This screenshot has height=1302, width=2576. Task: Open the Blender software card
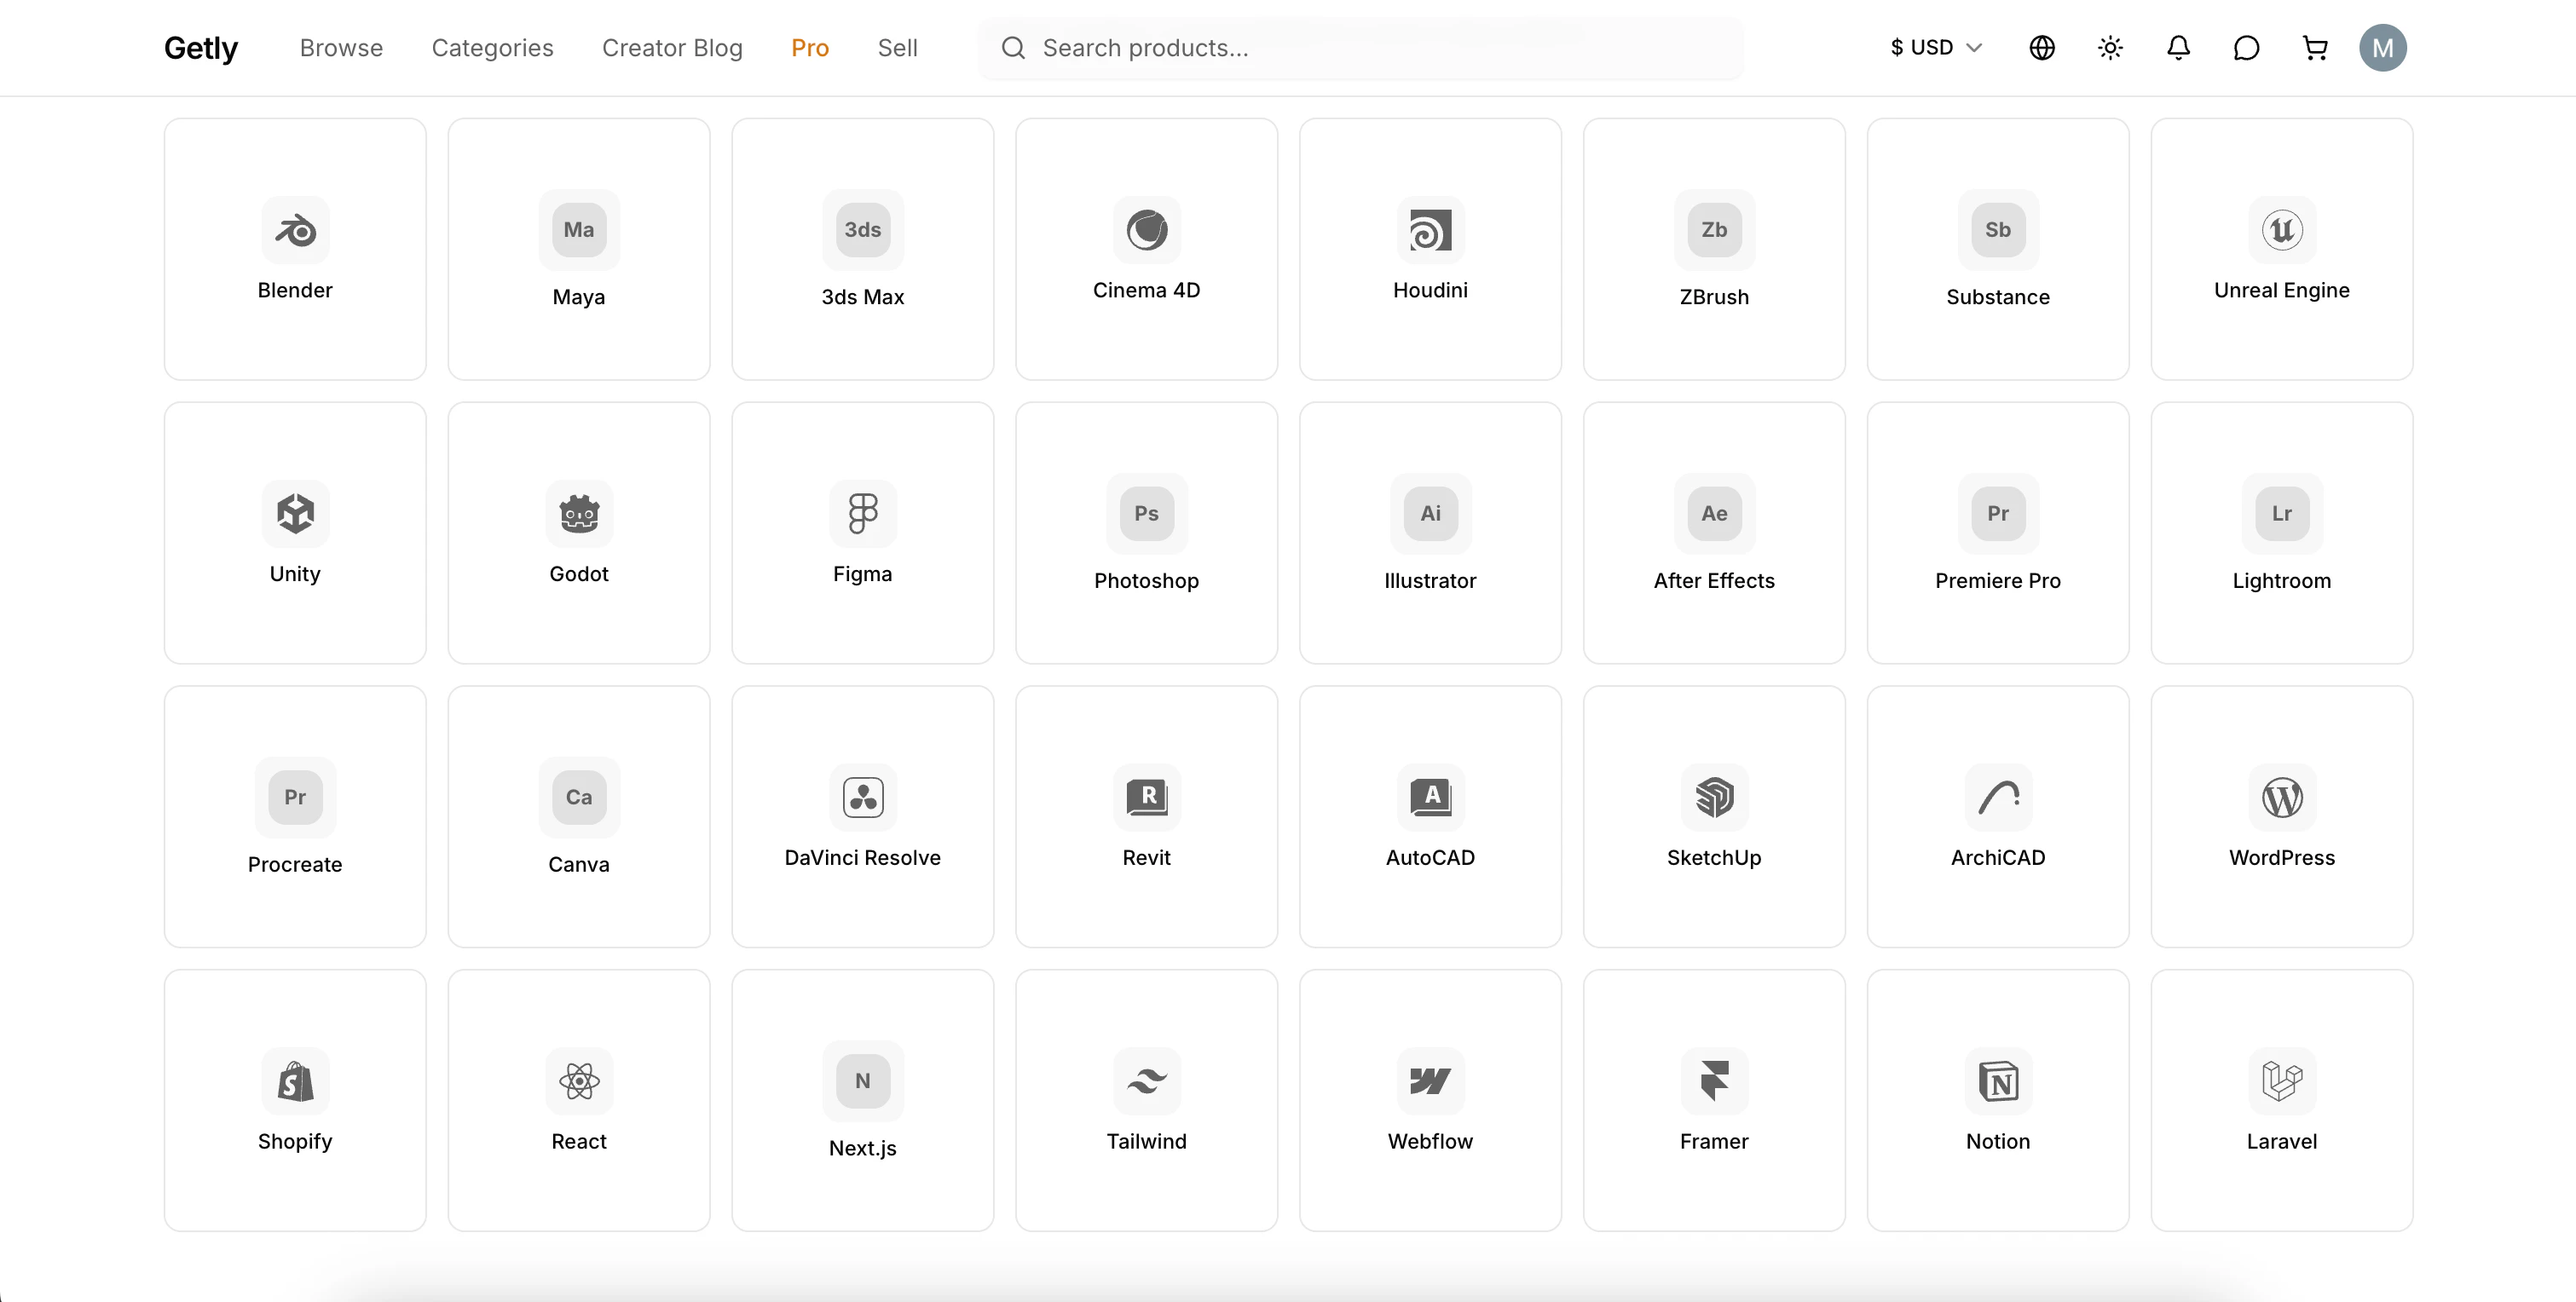click(x=295, y=249)
